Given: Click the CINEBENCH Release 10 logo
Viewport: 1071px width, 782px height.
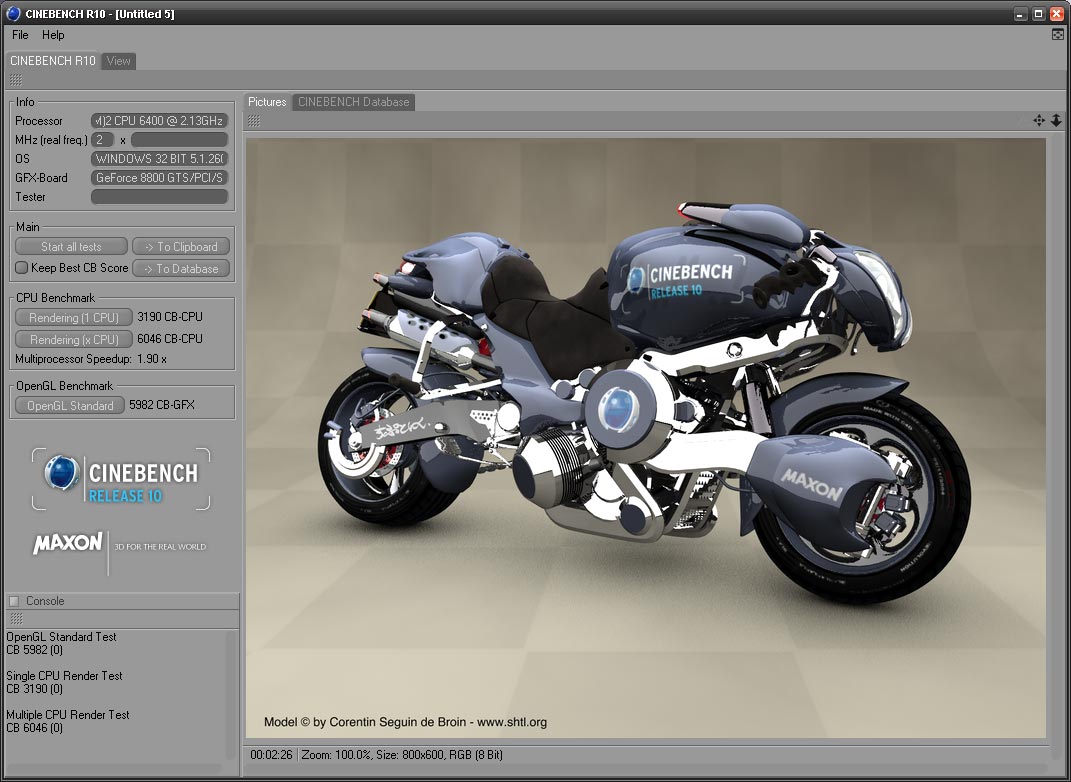Looking at the screenshot, I should [121, 479].
